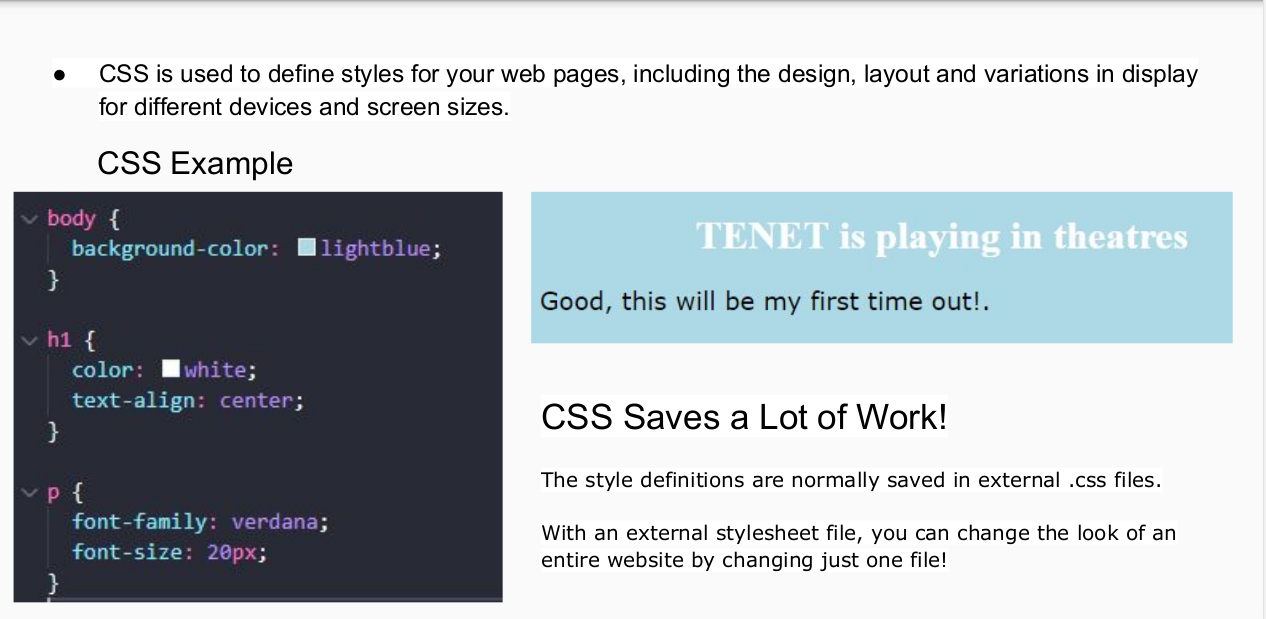Select the sentence about first time out
This screenshot has height=619, width=1266.
point(764,301)
